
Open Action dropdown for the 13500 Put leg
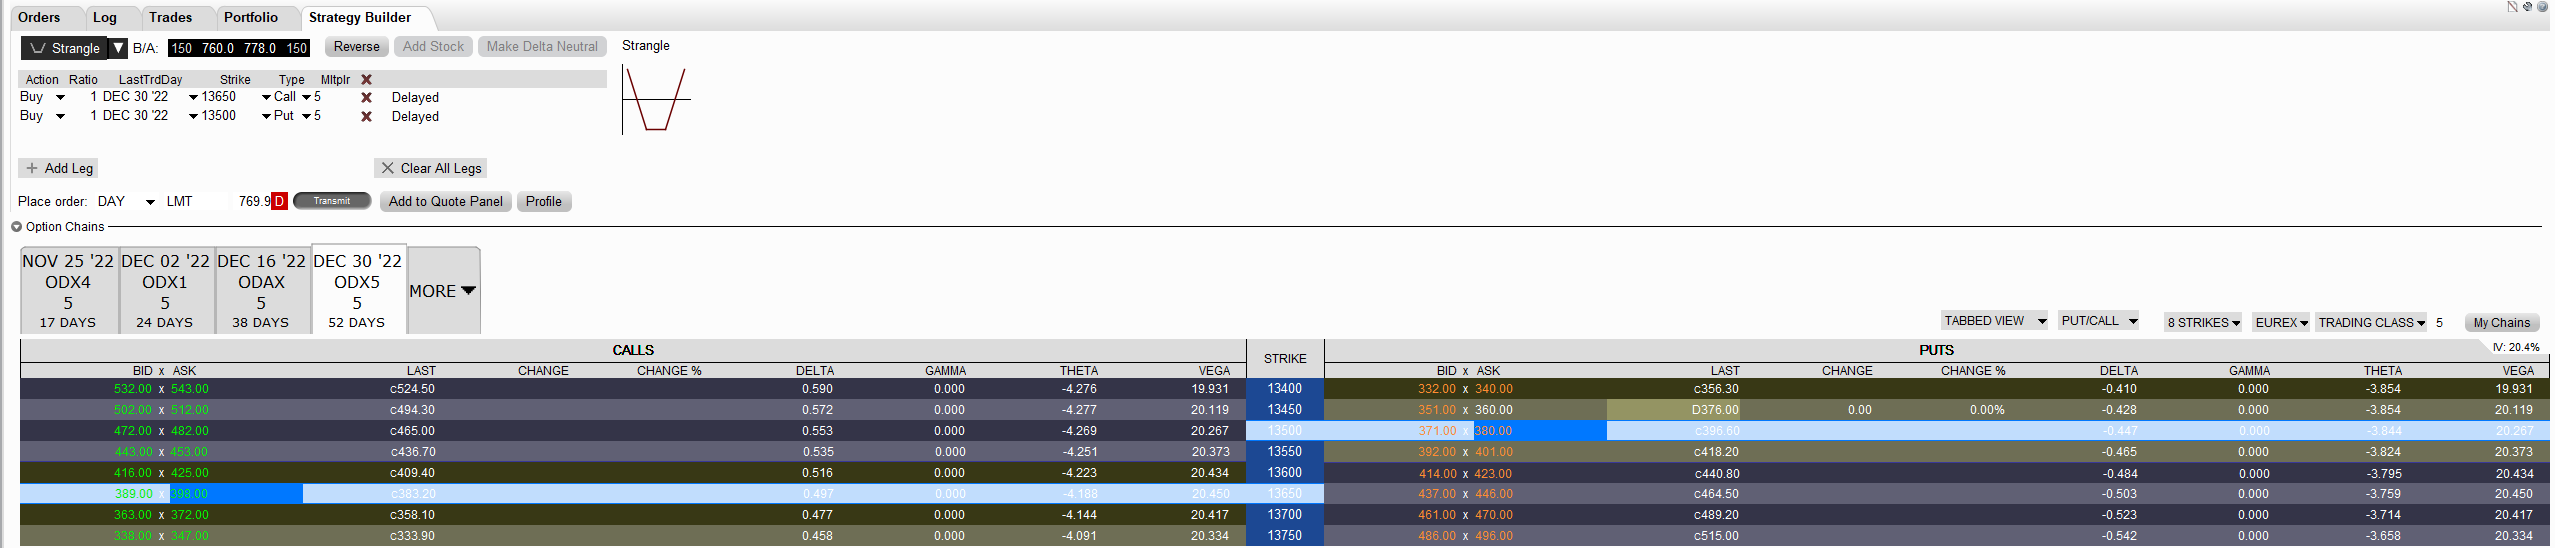point(60,116)
